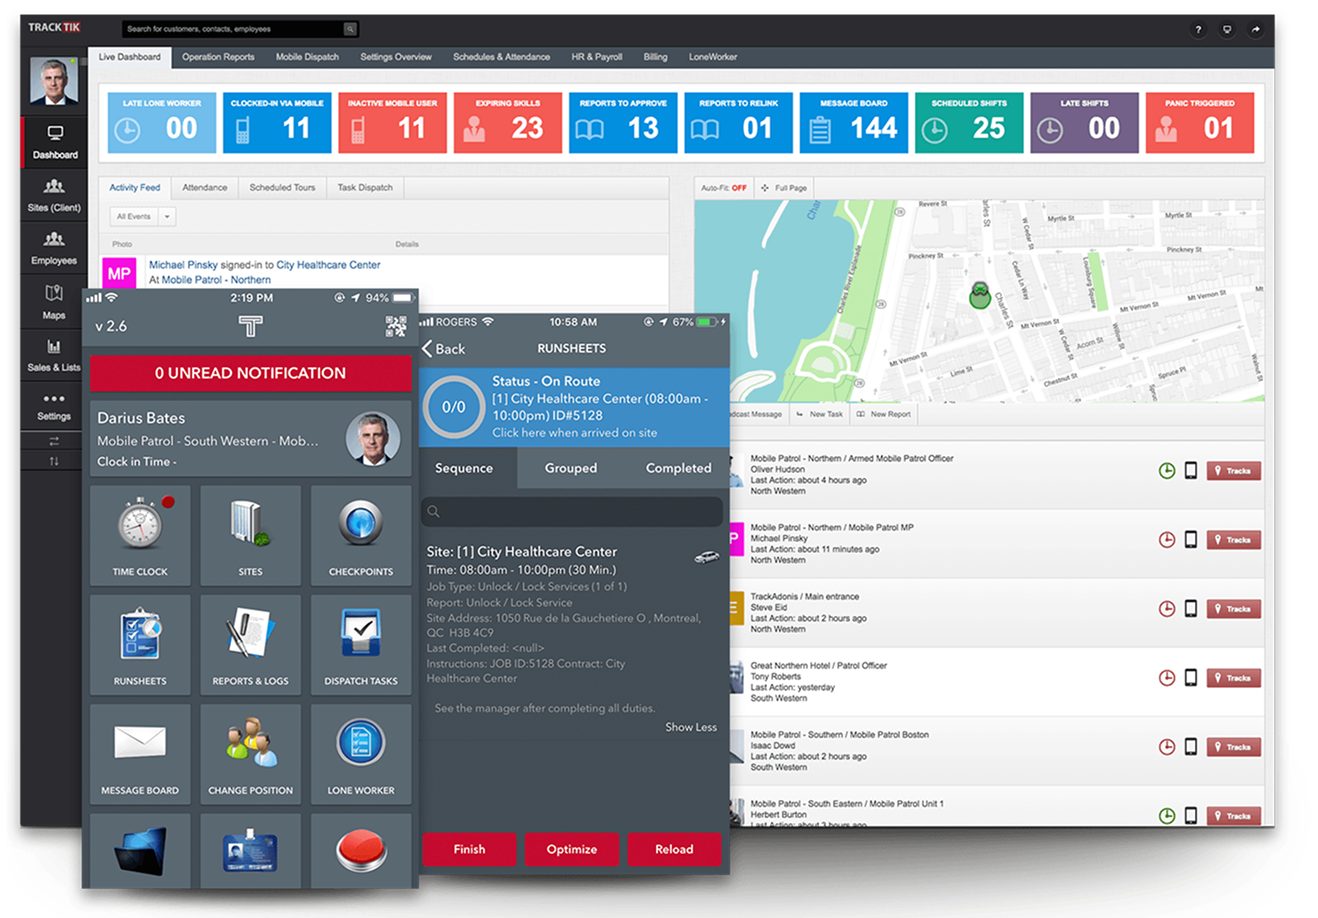Click New Task below the map
Viewport: 1318px width, 918px height.
pyautogui.click(x=819, y=414)
